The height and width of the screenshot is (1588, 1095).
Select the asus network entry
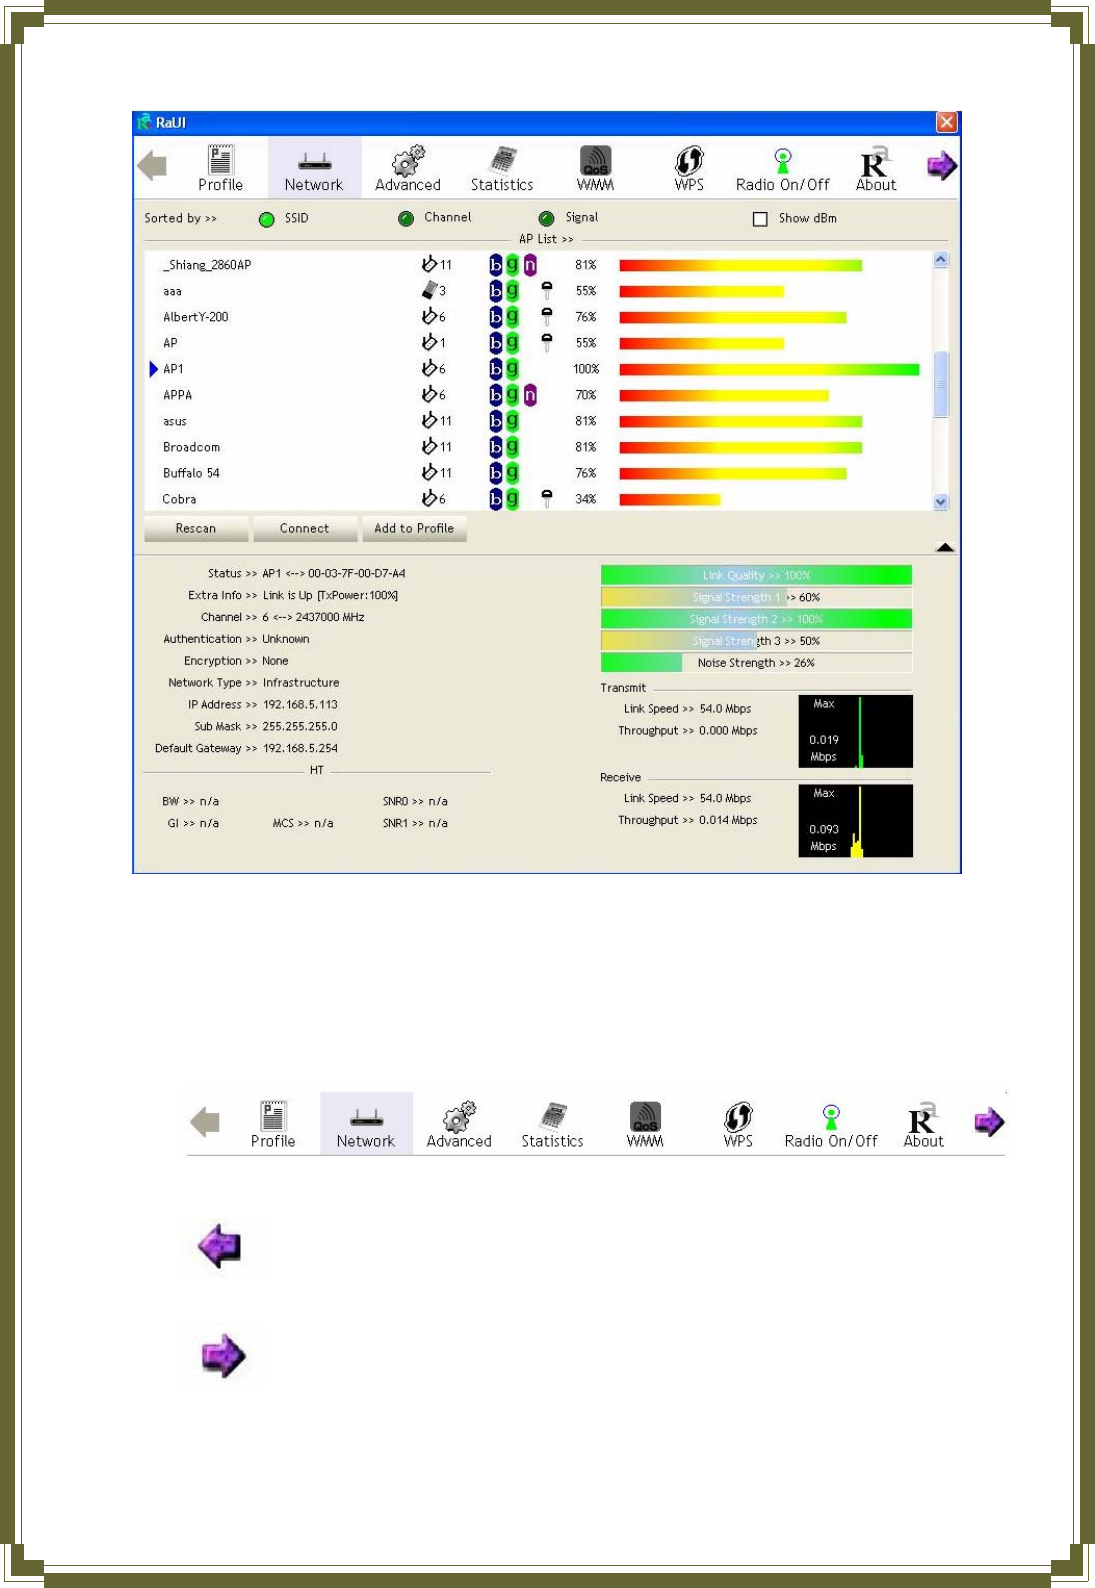(540, 421)
